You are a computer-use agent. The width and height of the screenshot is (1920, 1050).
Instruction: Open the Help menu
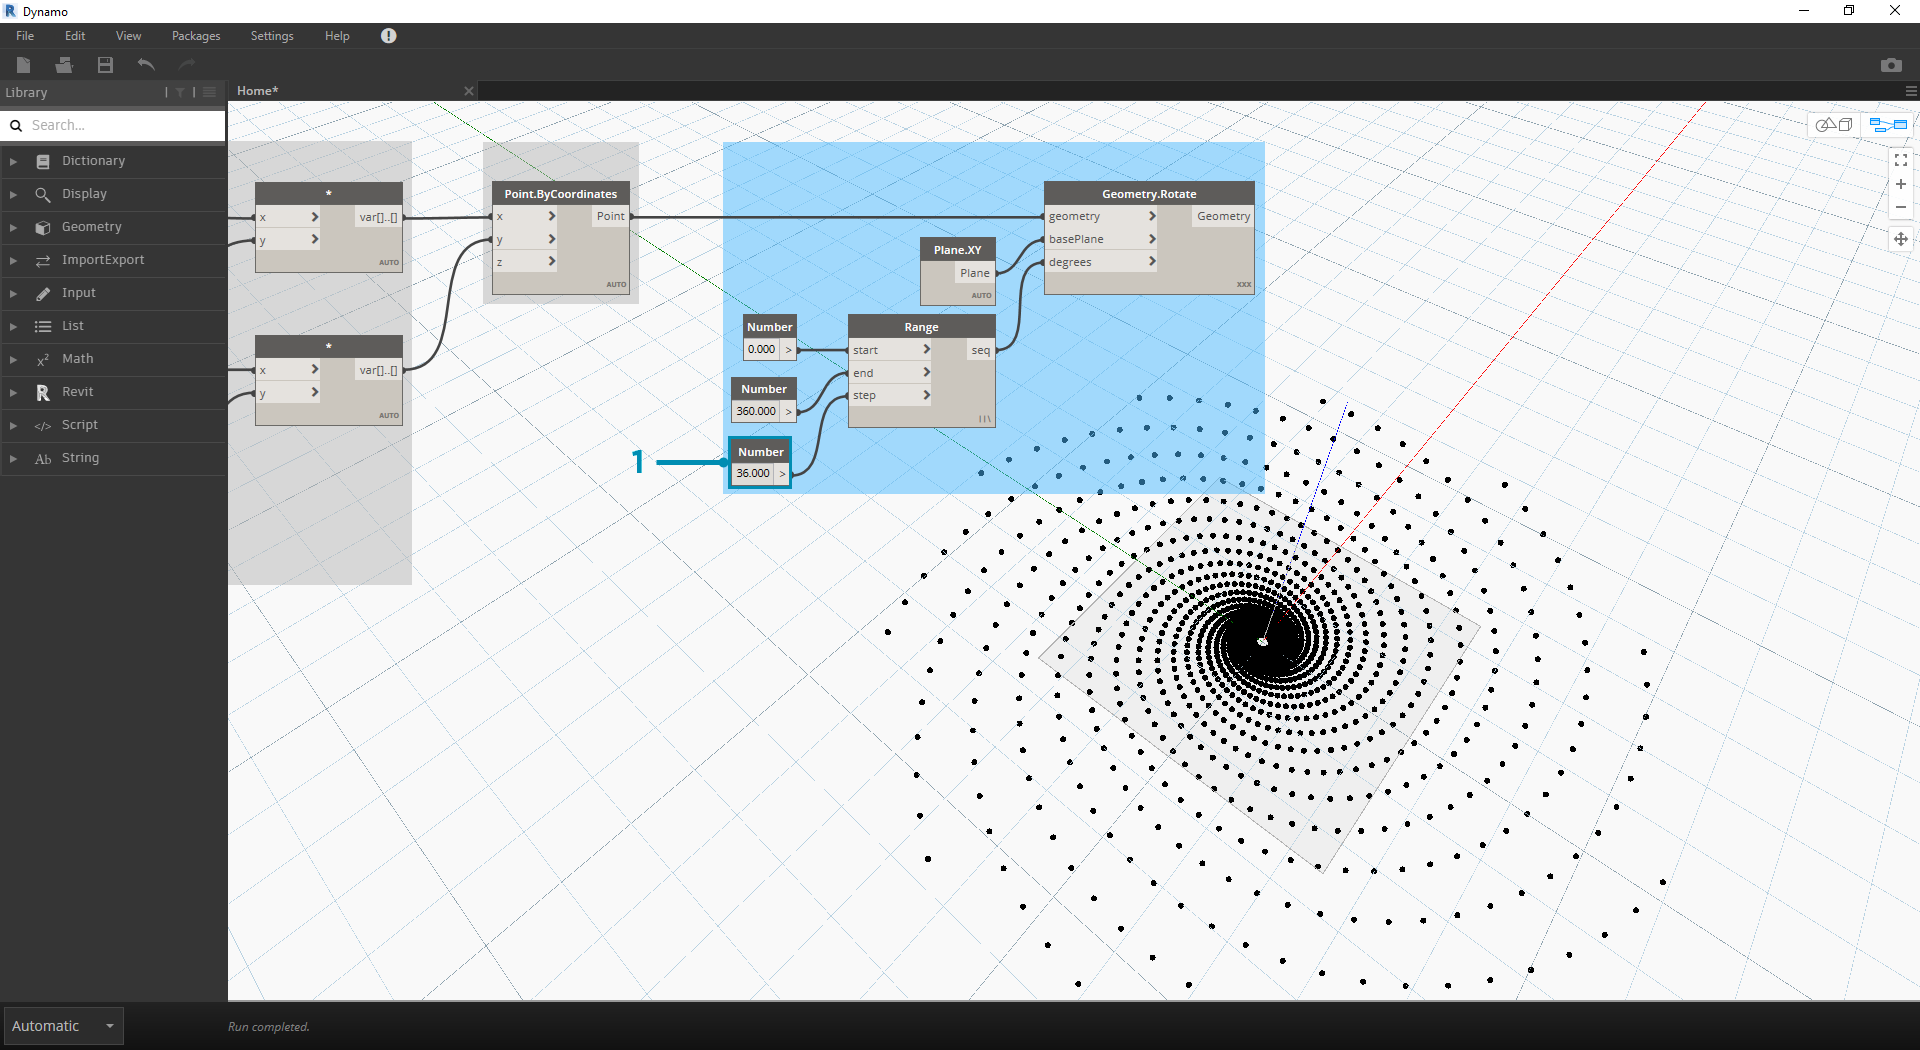(337, 36)
